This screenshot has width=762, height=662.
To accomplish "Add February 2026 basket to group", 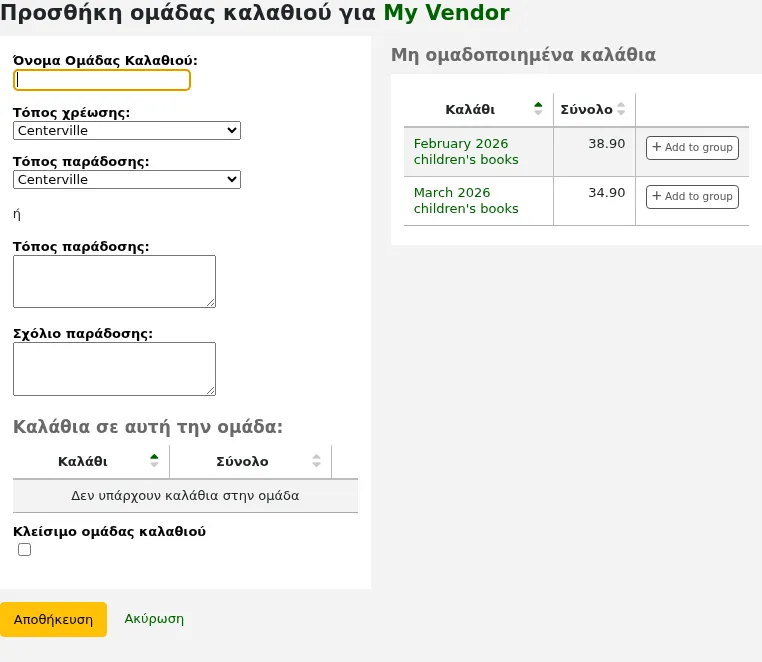I will coord(692,147).
